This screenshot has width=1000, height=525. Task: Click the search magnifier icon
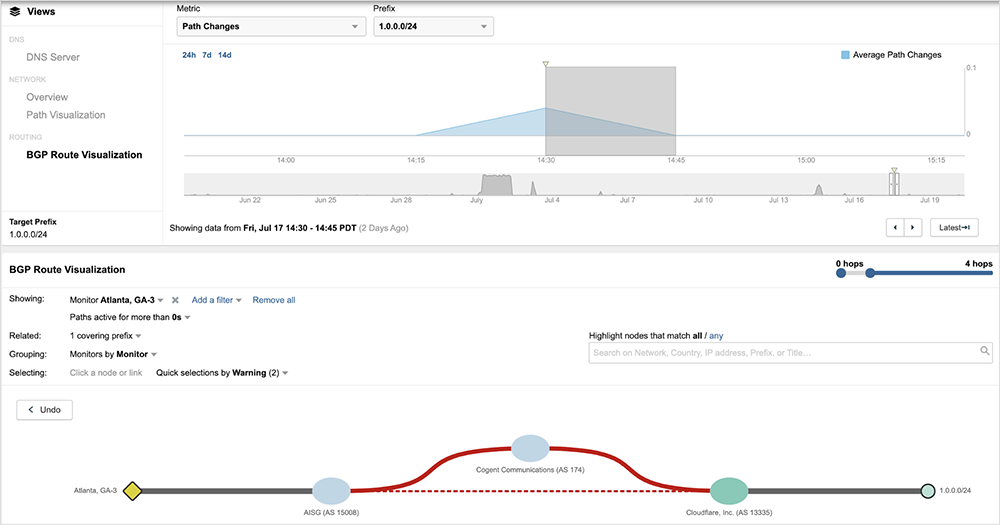click(x=985, y=352)
